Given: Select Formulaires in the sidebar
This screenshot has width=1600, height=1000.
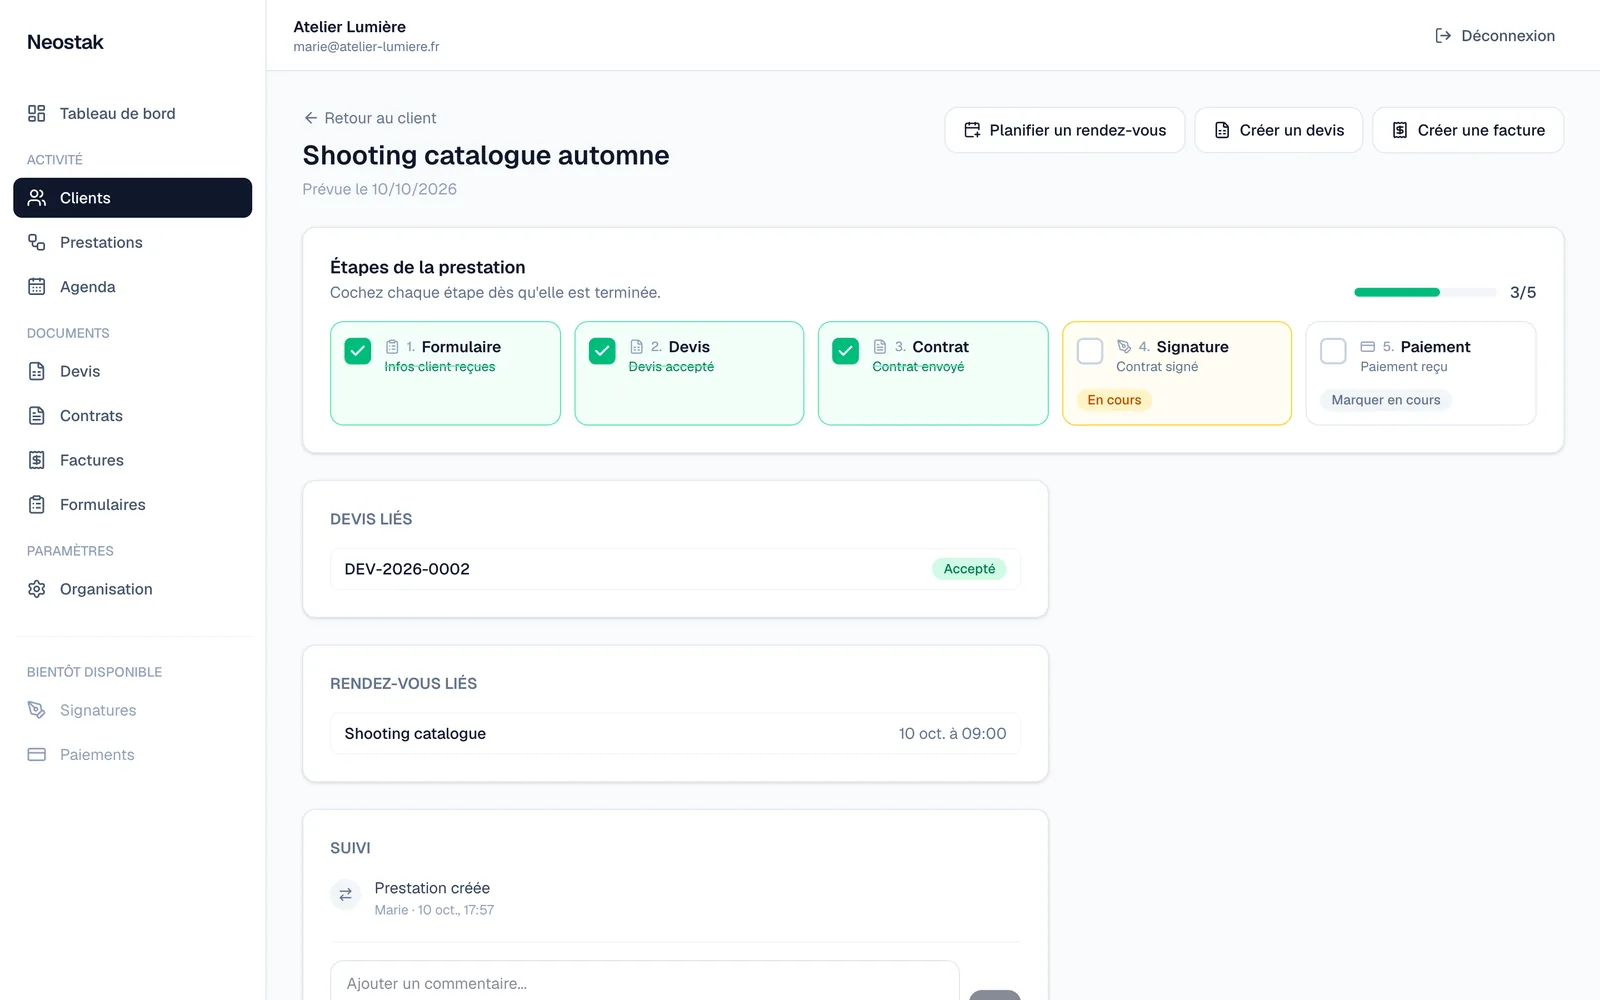Looking at the screenshot, I should (x=133, y=505).
